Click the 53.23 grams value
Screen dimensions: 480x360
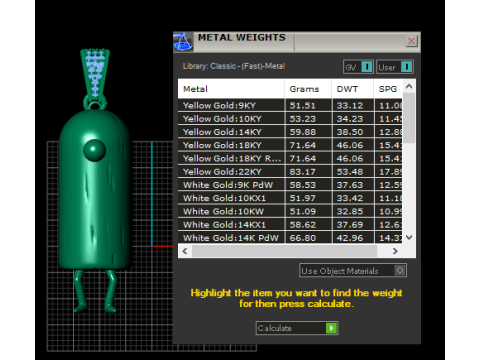302,119
